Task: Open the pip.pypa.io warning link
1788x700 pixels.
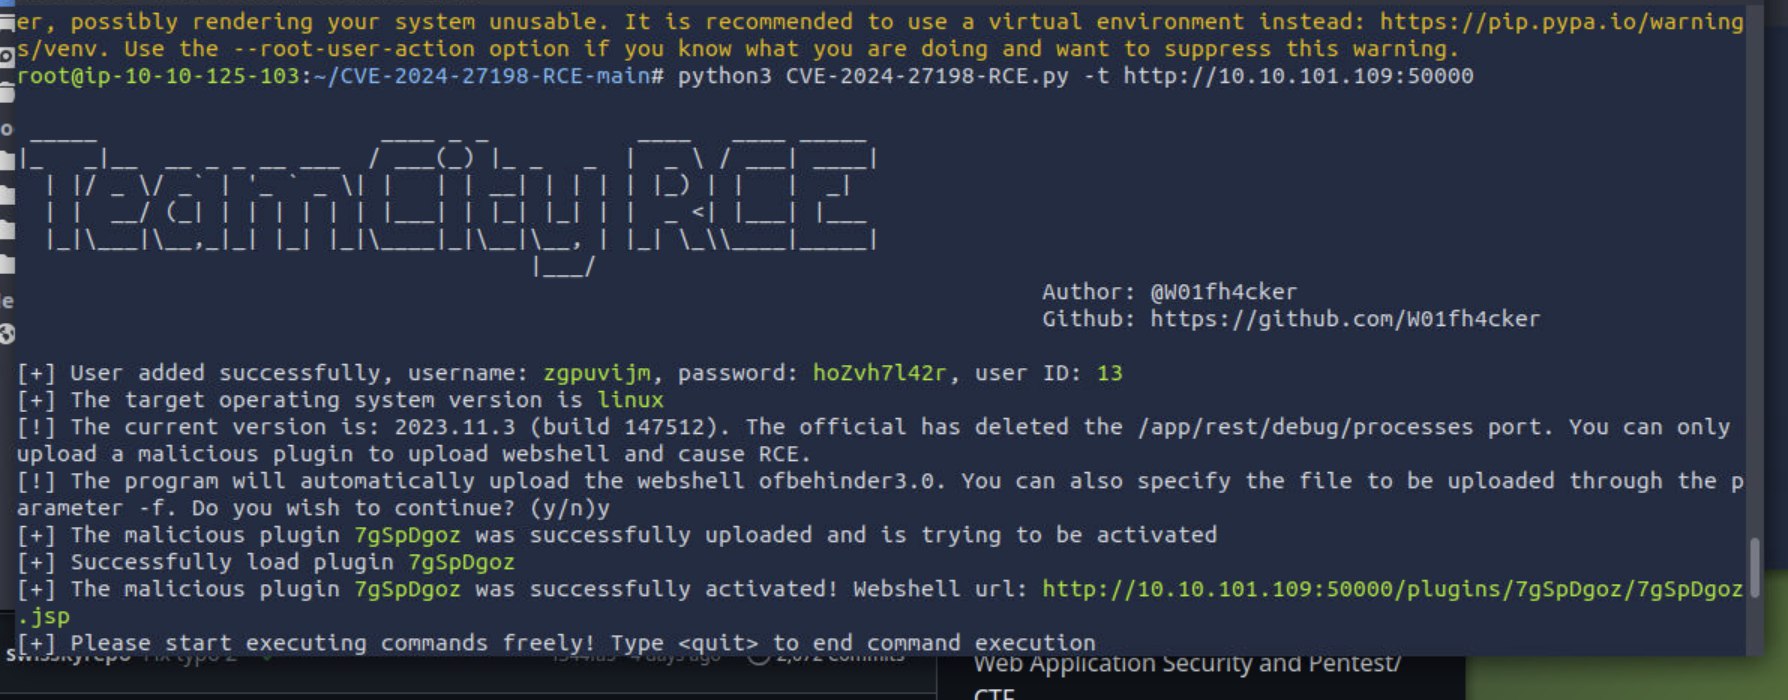Action: coord(1562,22)
